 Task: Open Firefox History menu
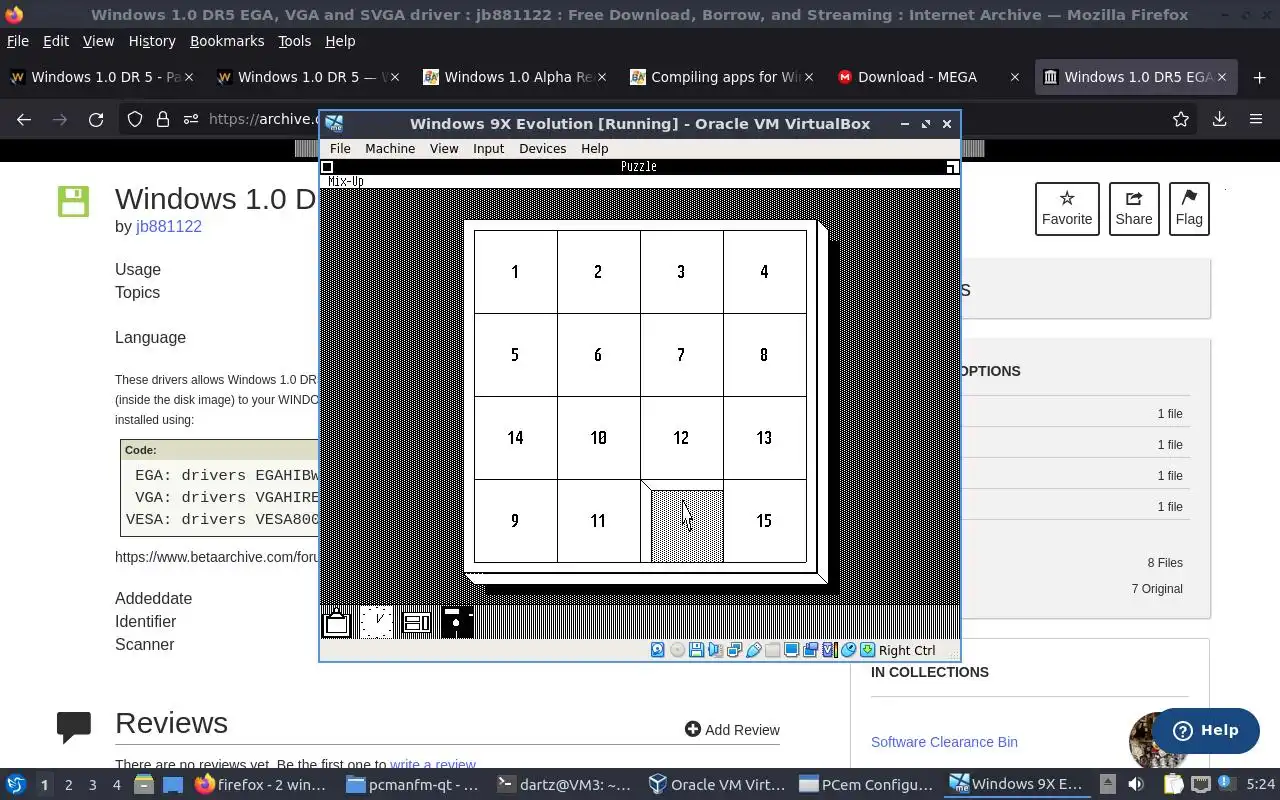tap(152, 41)
